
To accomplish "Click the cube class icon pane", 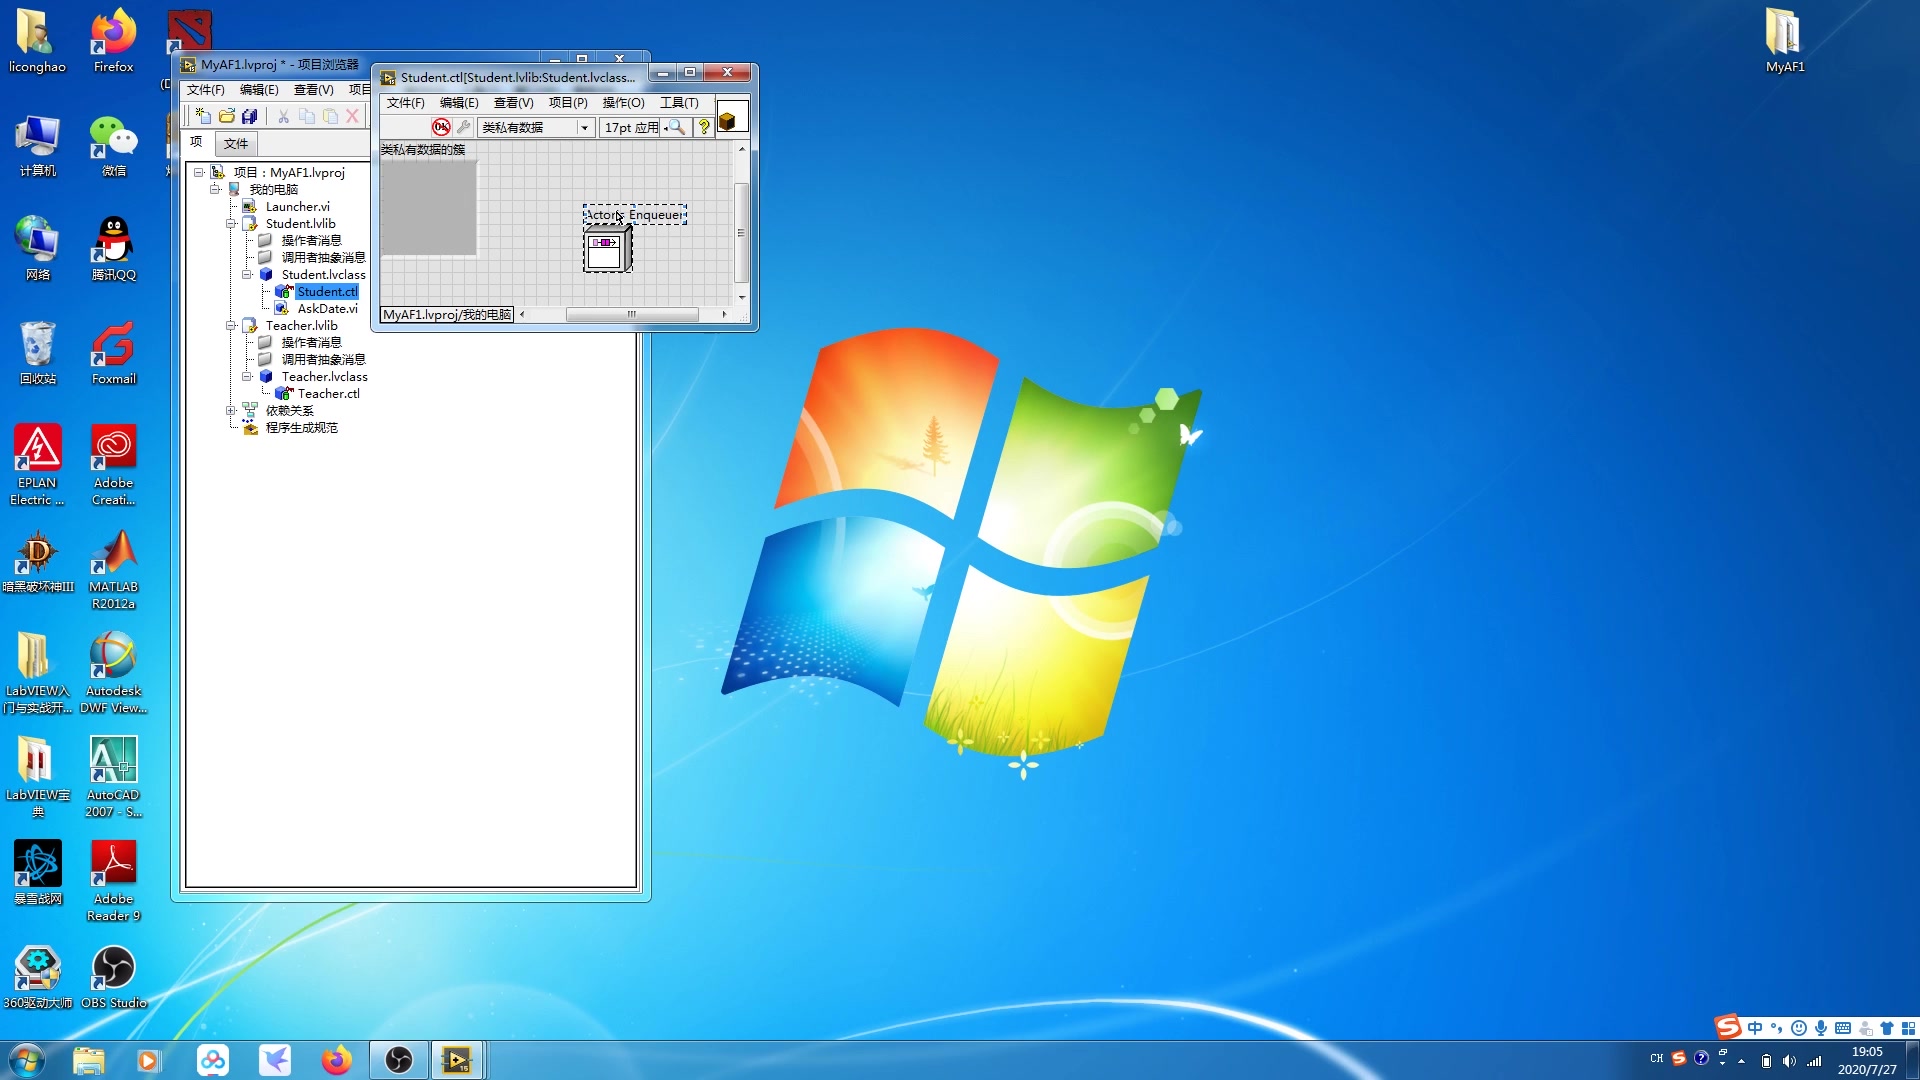I will point(732,118).
